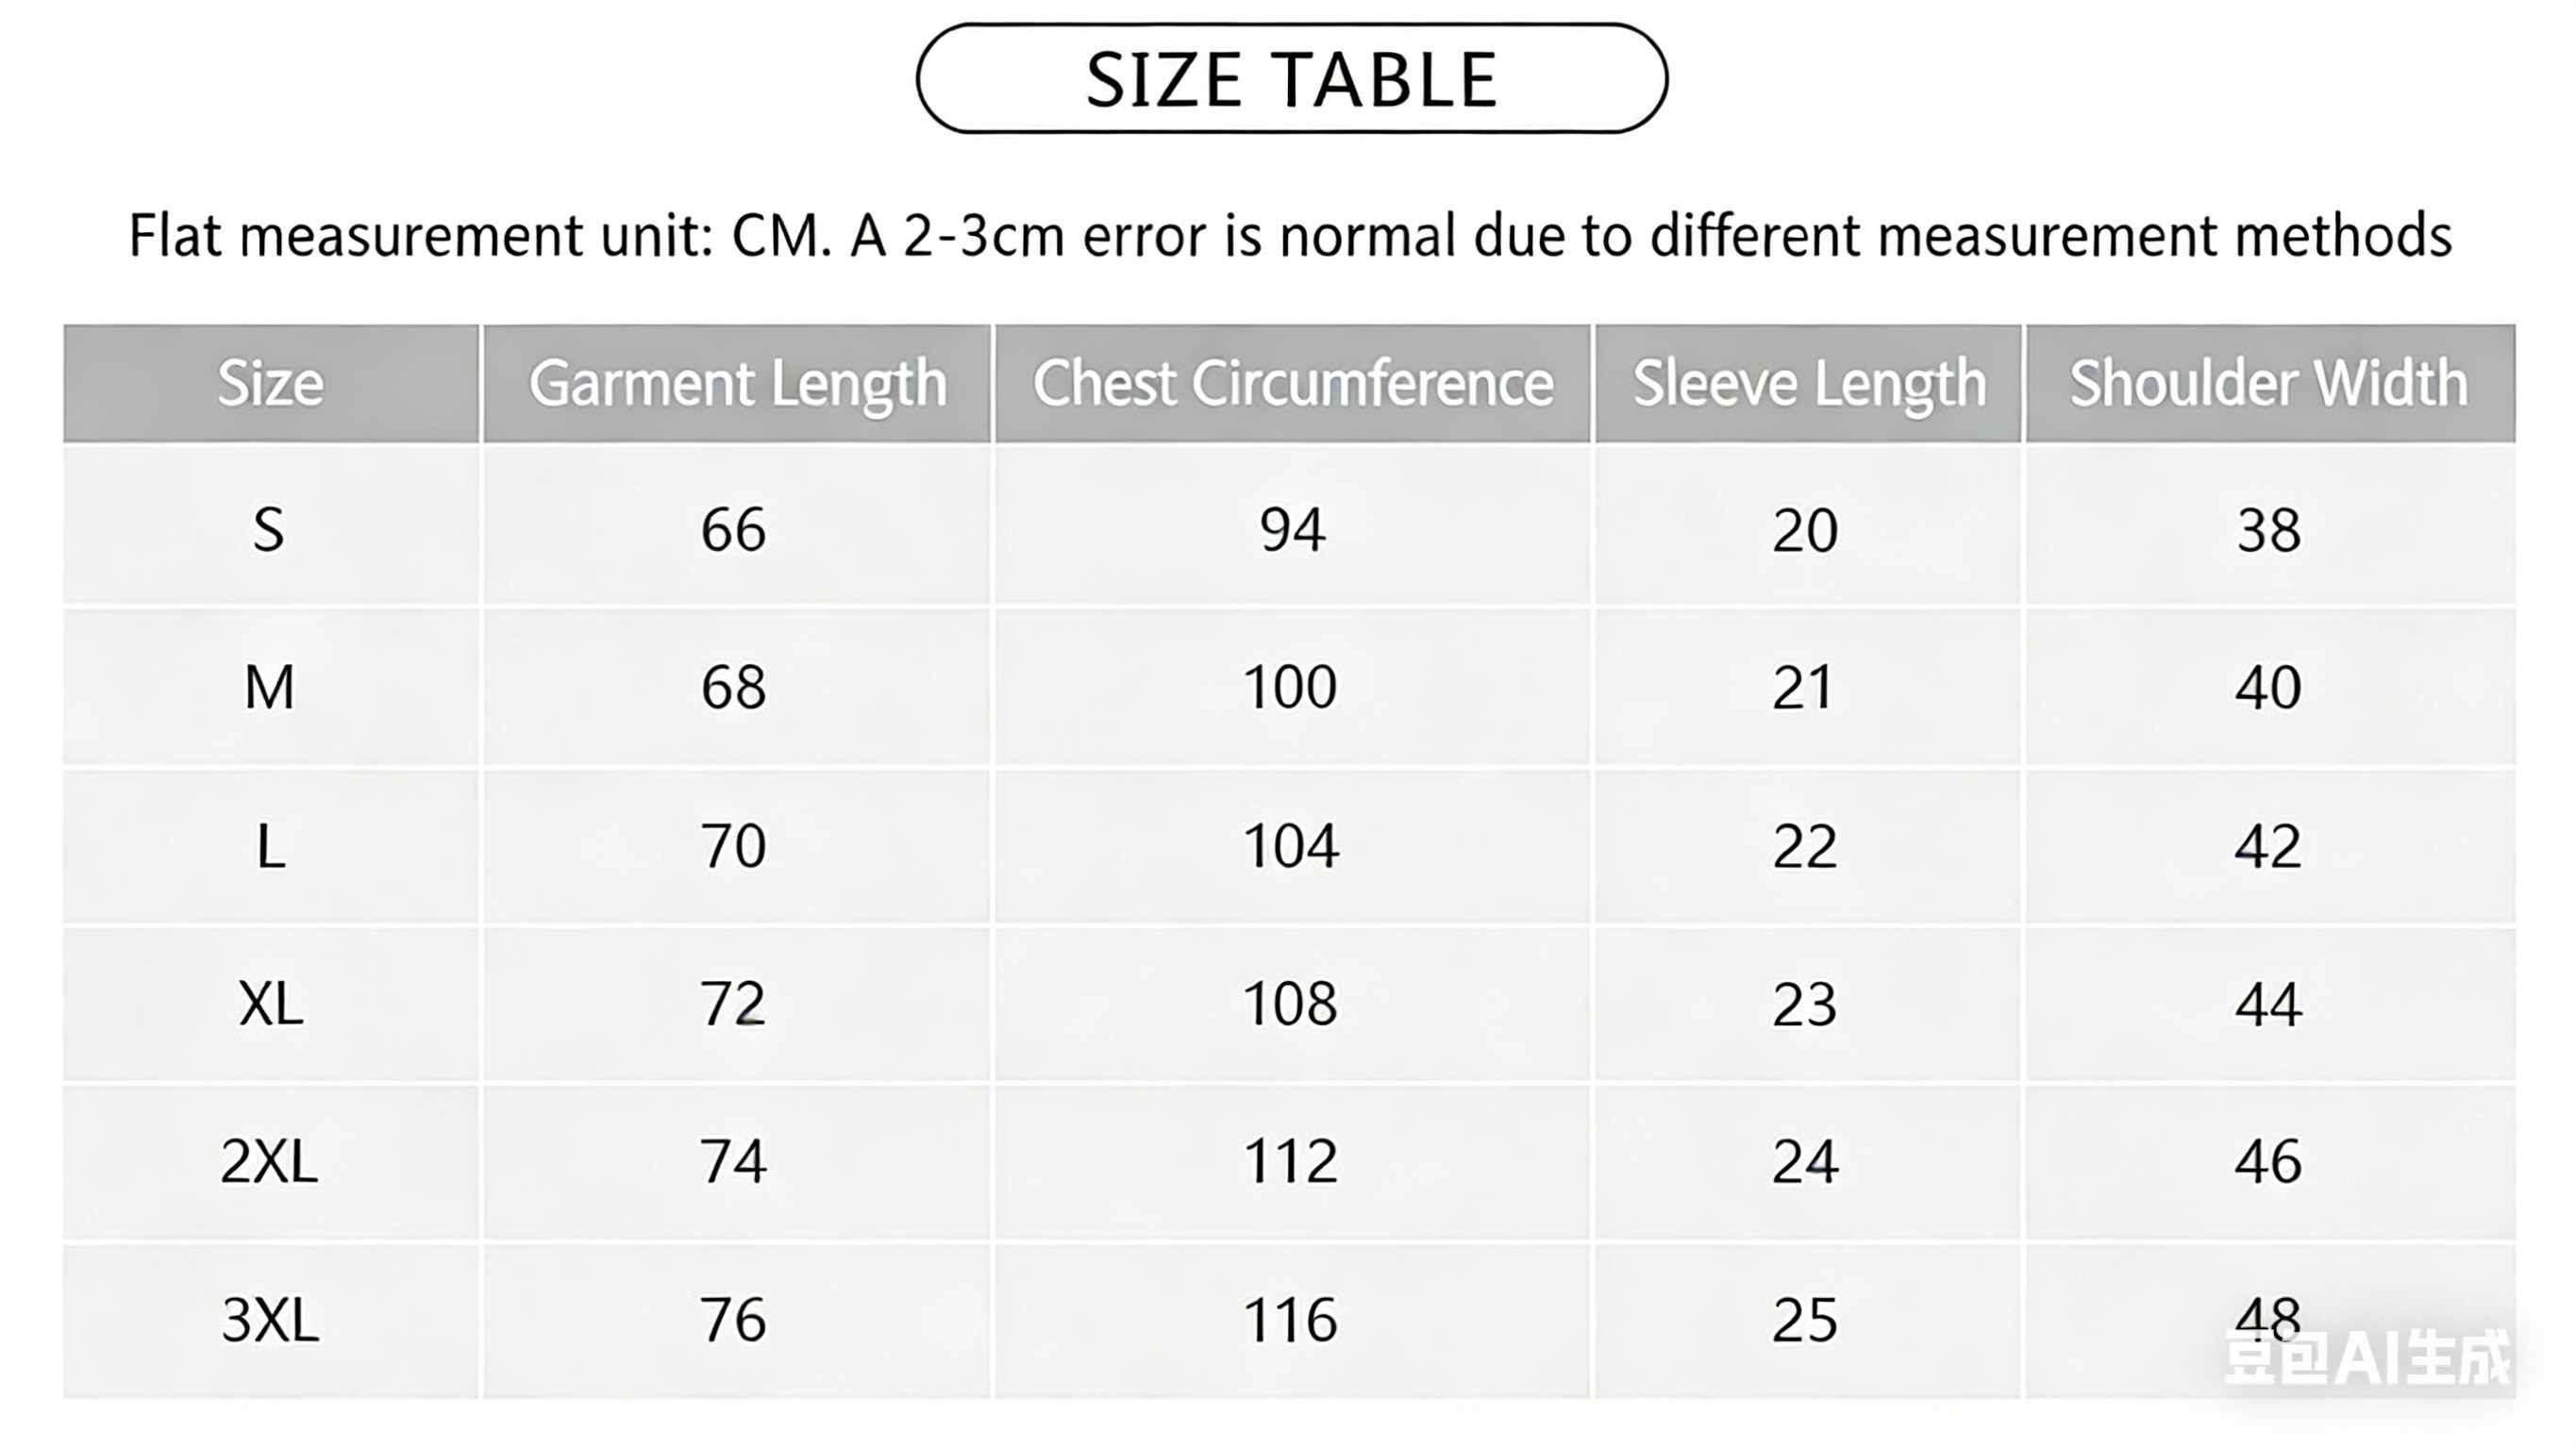Click the Shoulder Width column header
Image resolution: width=2576 pixels, height=1448 pixels.
pos(2268,383)
